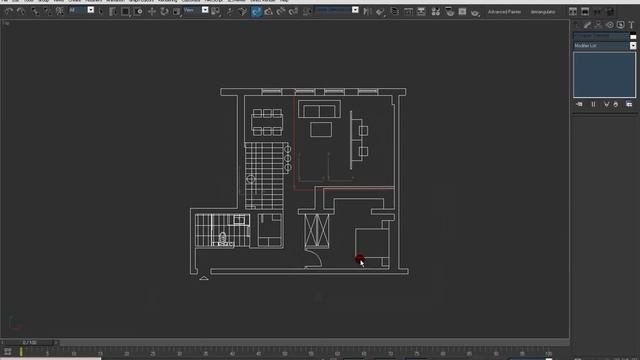Click Make Unique below modifier stack
This screenshot has width=640, height=360.
pyautogui.click(x=606, y=104)
